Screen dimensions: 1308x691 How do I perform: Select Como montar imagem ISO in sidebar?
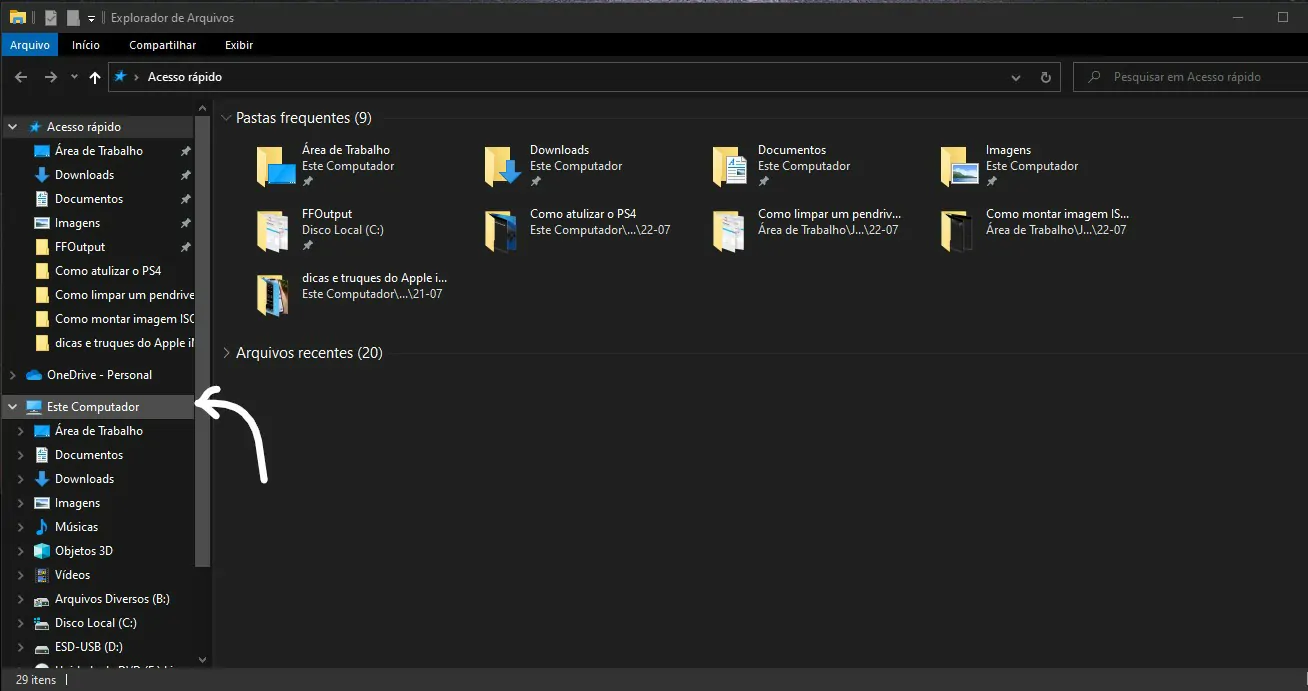[x=125, y=319]
